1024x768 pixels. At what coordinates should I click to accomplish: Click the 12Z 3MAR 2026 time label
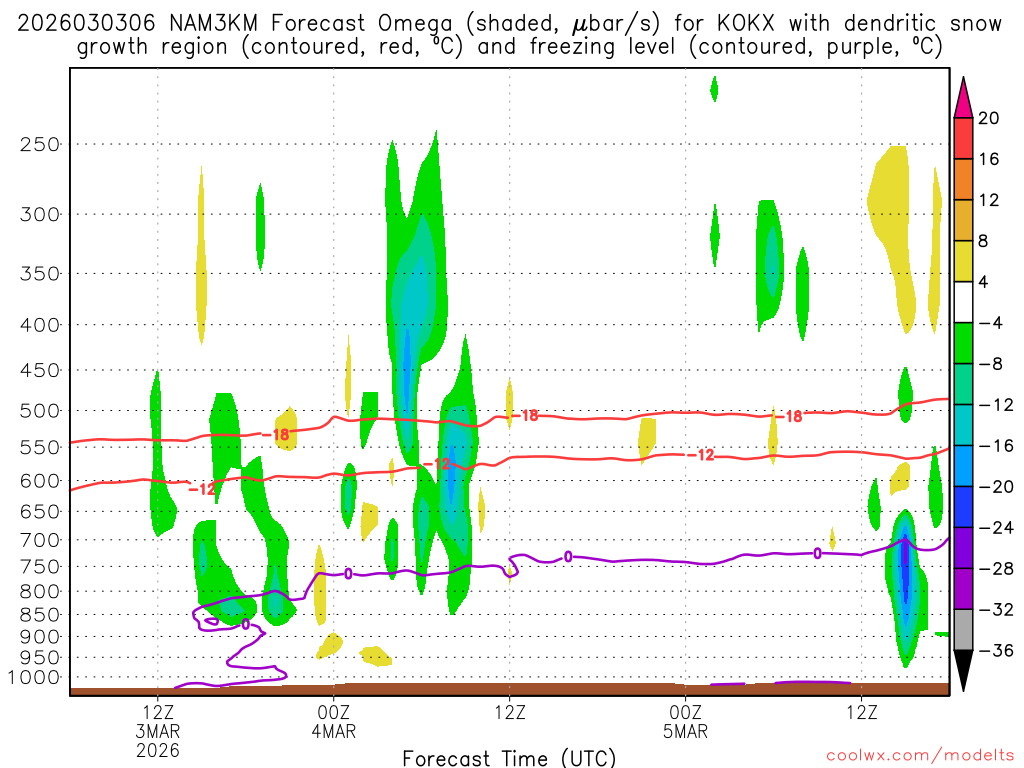click(x=157, y=731)
